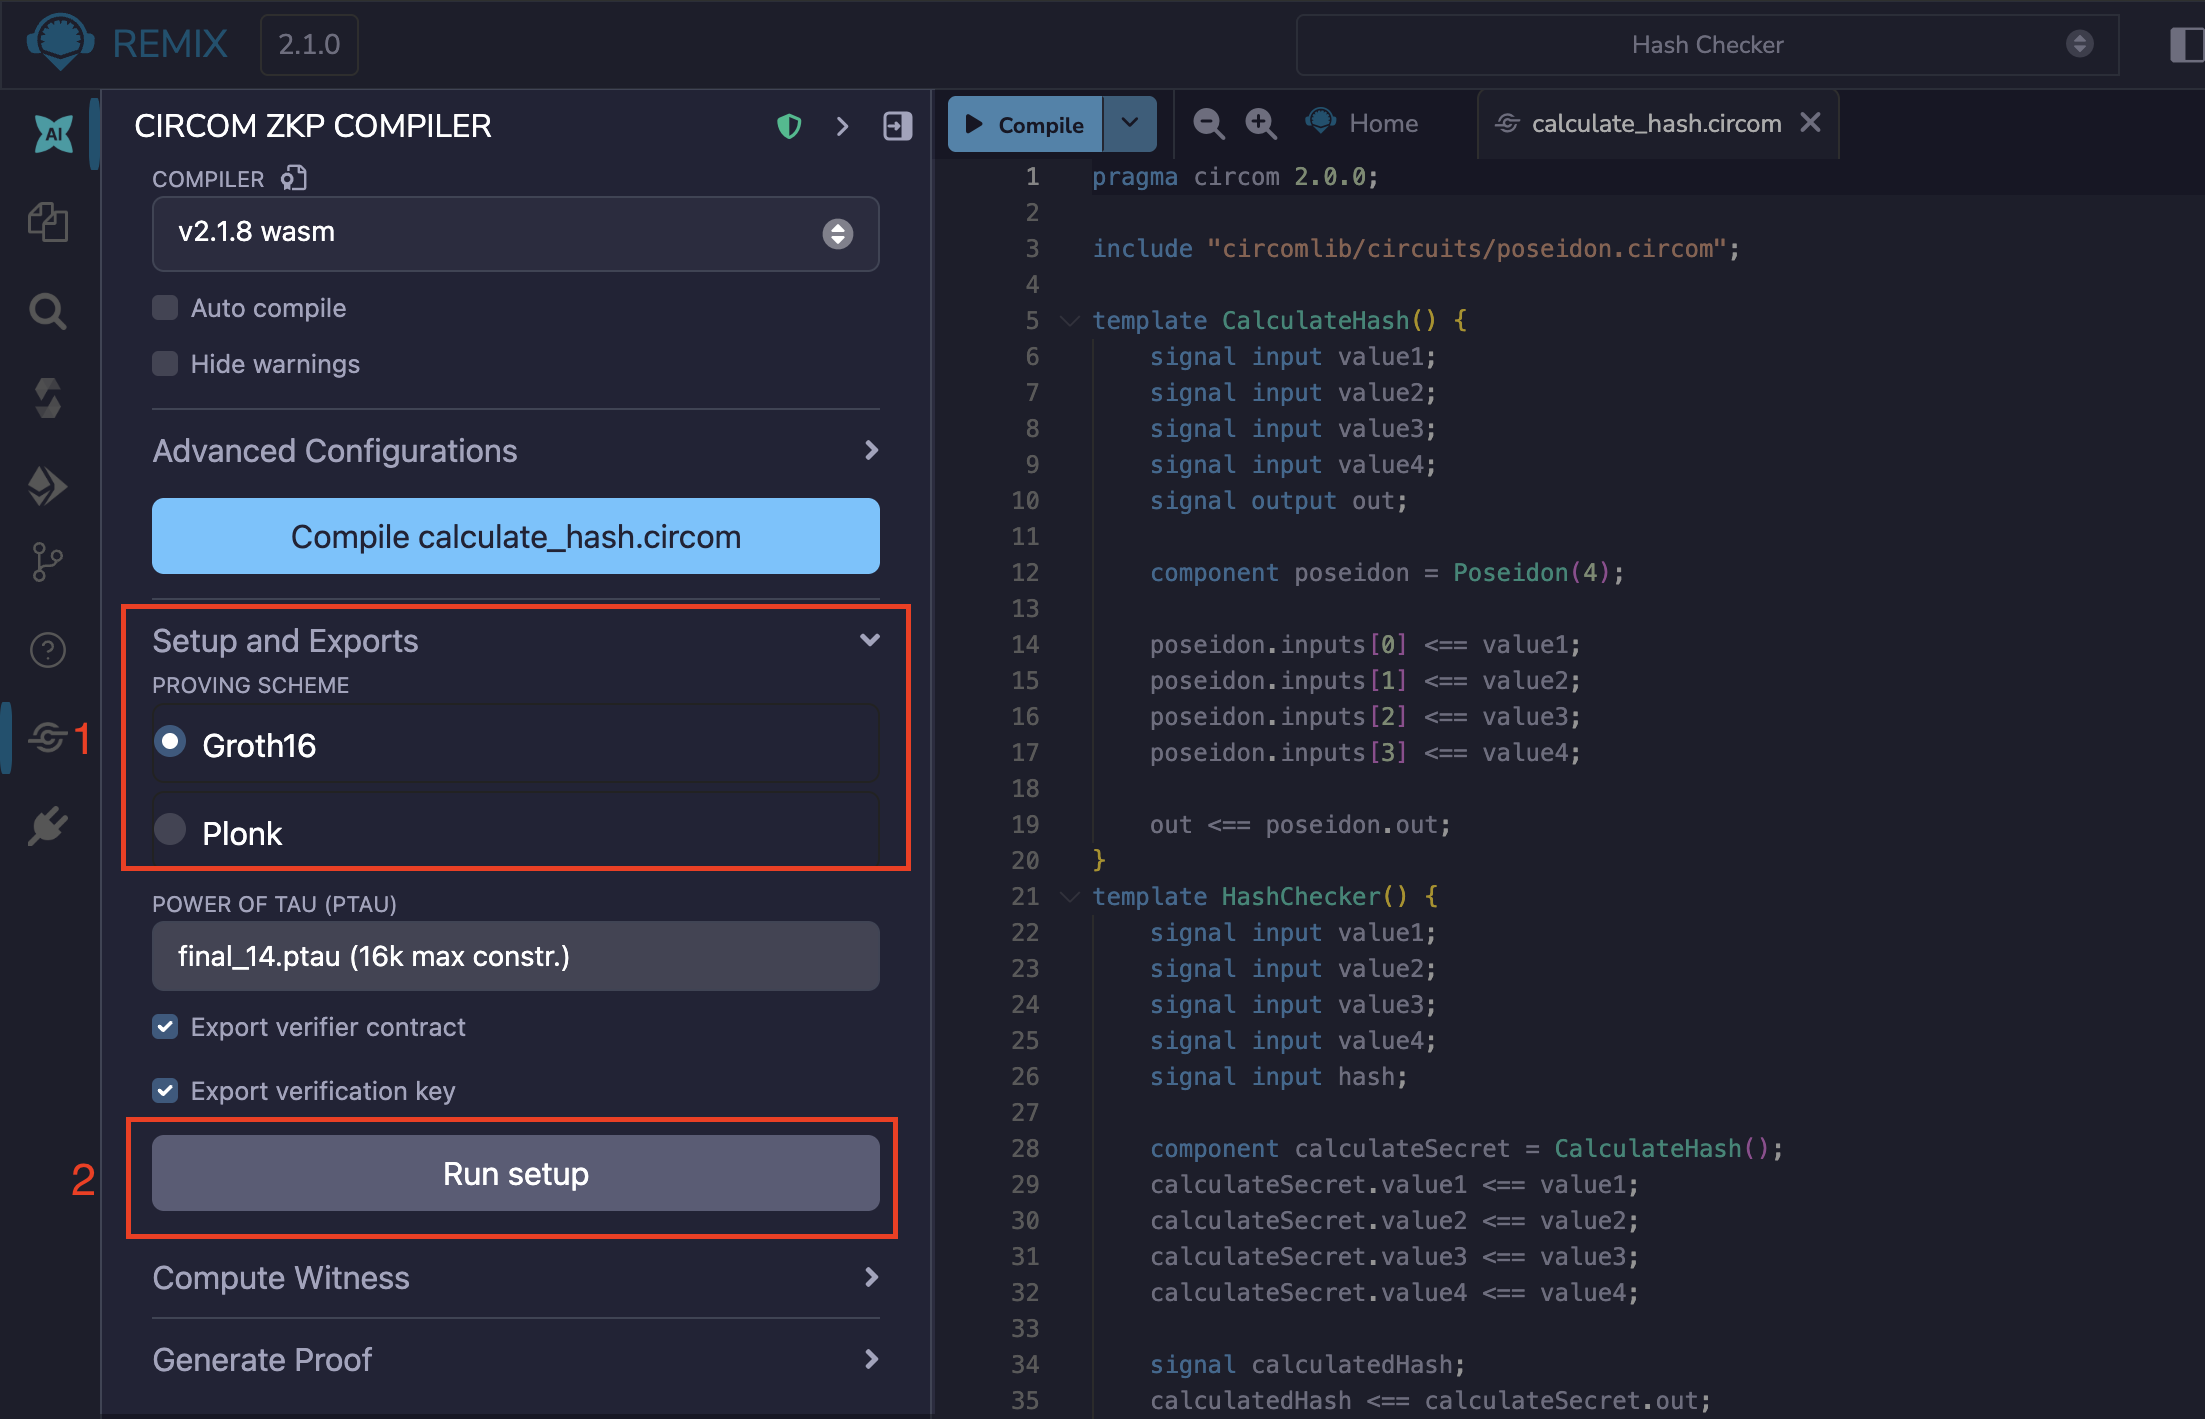
Task: Open the Deploy and run sidebar icon
Action: coord(48,486)
